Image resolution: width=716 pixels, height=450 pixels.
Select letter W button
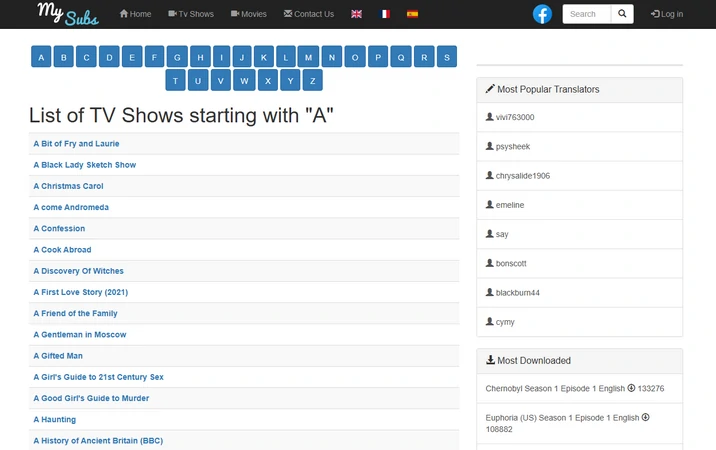coord(244,80)
